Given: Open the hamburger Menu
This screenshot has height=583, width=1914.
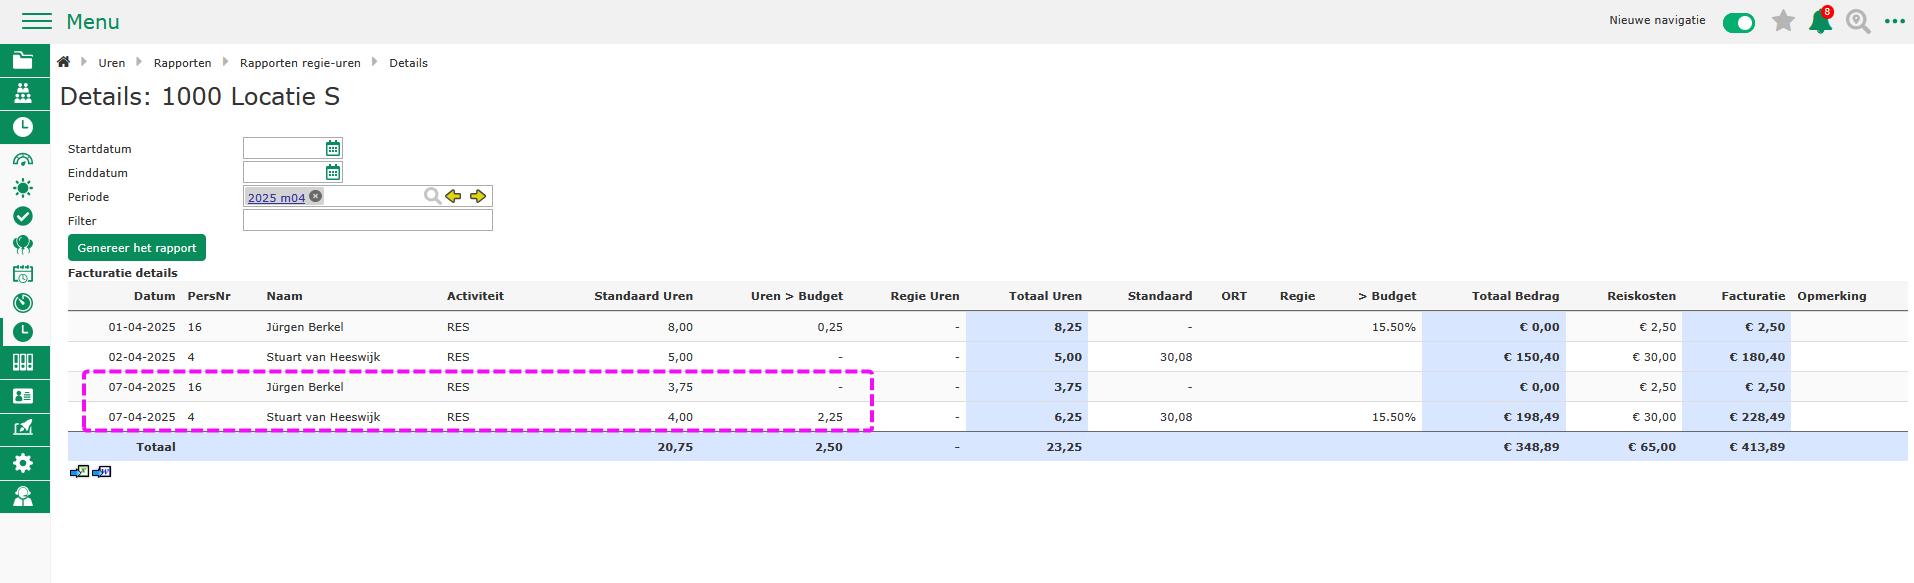Looking at the screenshot, I should coord(37,21).
